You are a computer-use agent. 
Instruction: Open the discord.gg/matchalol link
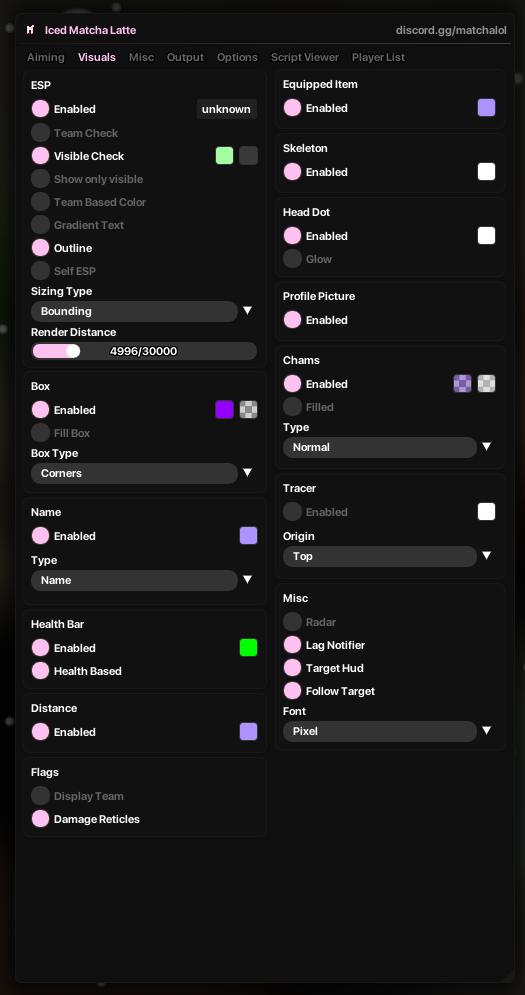coord(451,30)
